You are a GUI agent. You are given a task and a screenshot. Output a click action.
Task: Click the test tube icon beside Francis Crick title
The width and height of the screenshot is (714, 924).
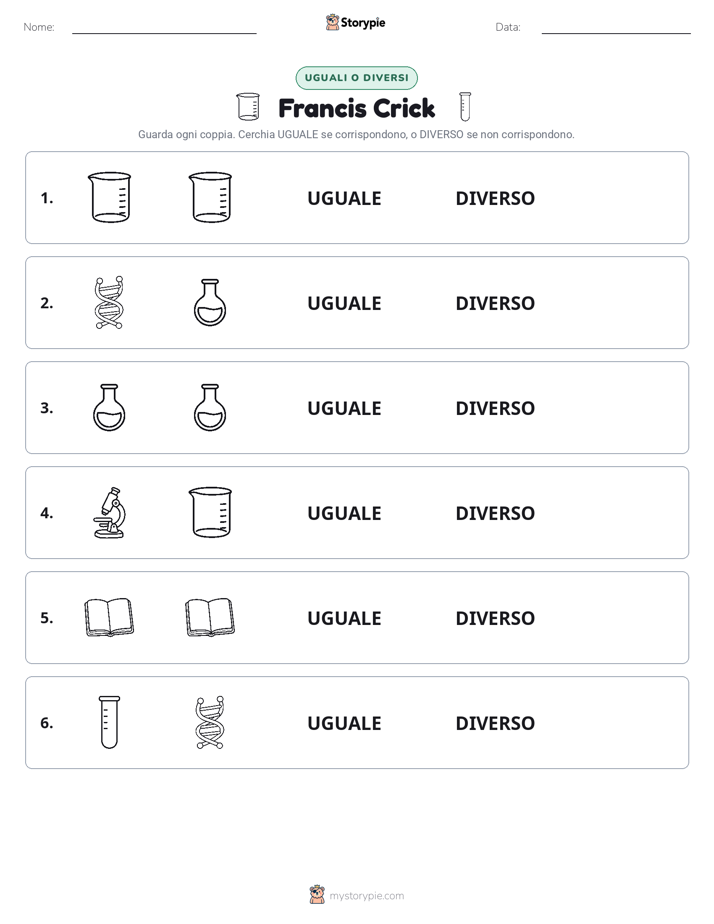pyautogui.click(x=465, y=107)
